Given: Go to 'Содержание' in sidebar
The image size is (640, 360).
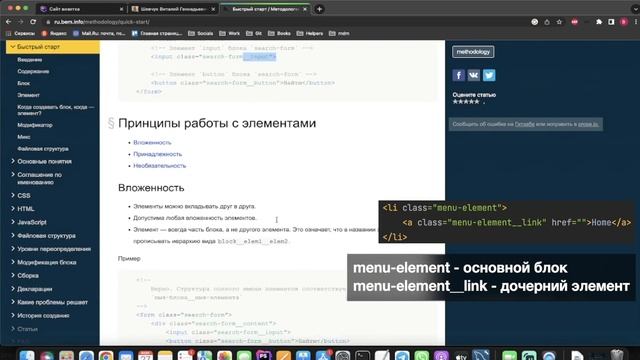Looking at the screenshot, I should (33, 71).
